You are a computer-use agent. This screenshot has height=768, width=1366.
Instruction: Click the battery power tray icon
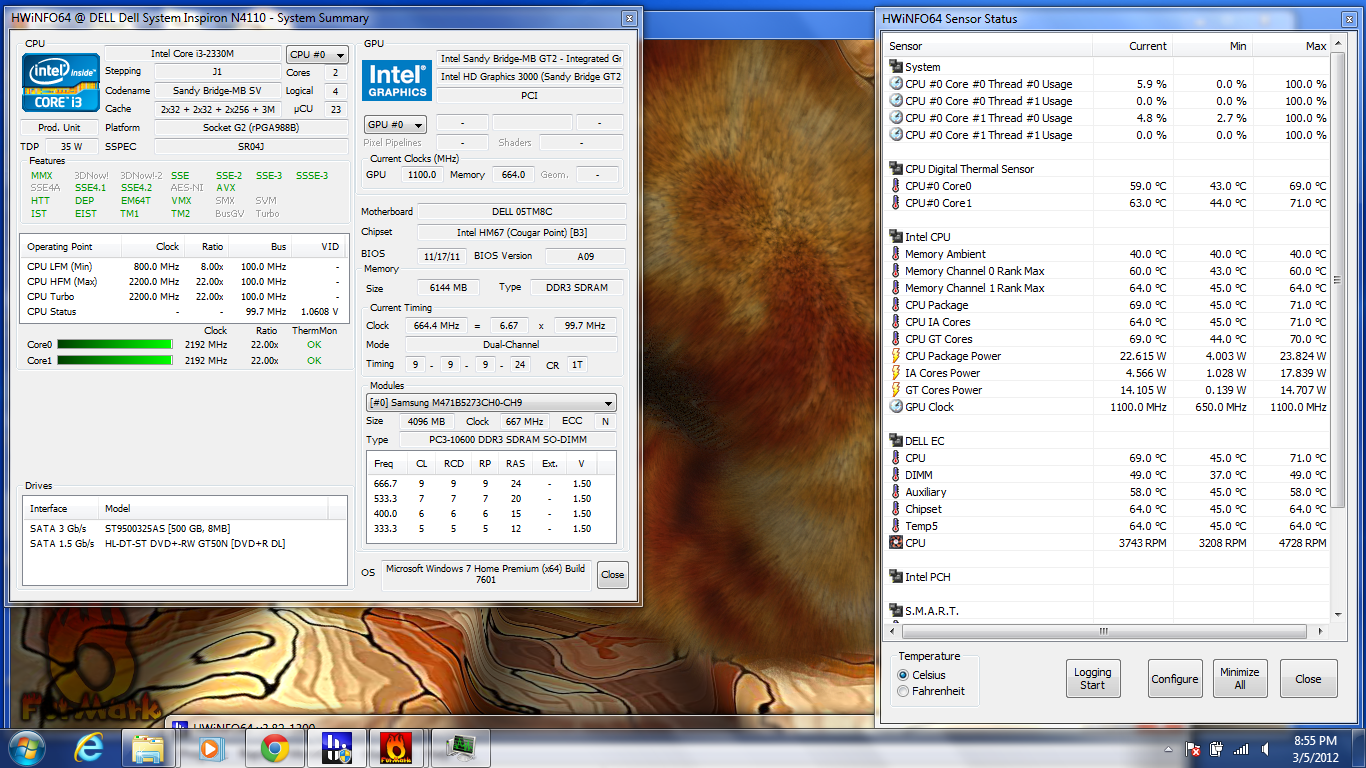(x=1217, y=748)
